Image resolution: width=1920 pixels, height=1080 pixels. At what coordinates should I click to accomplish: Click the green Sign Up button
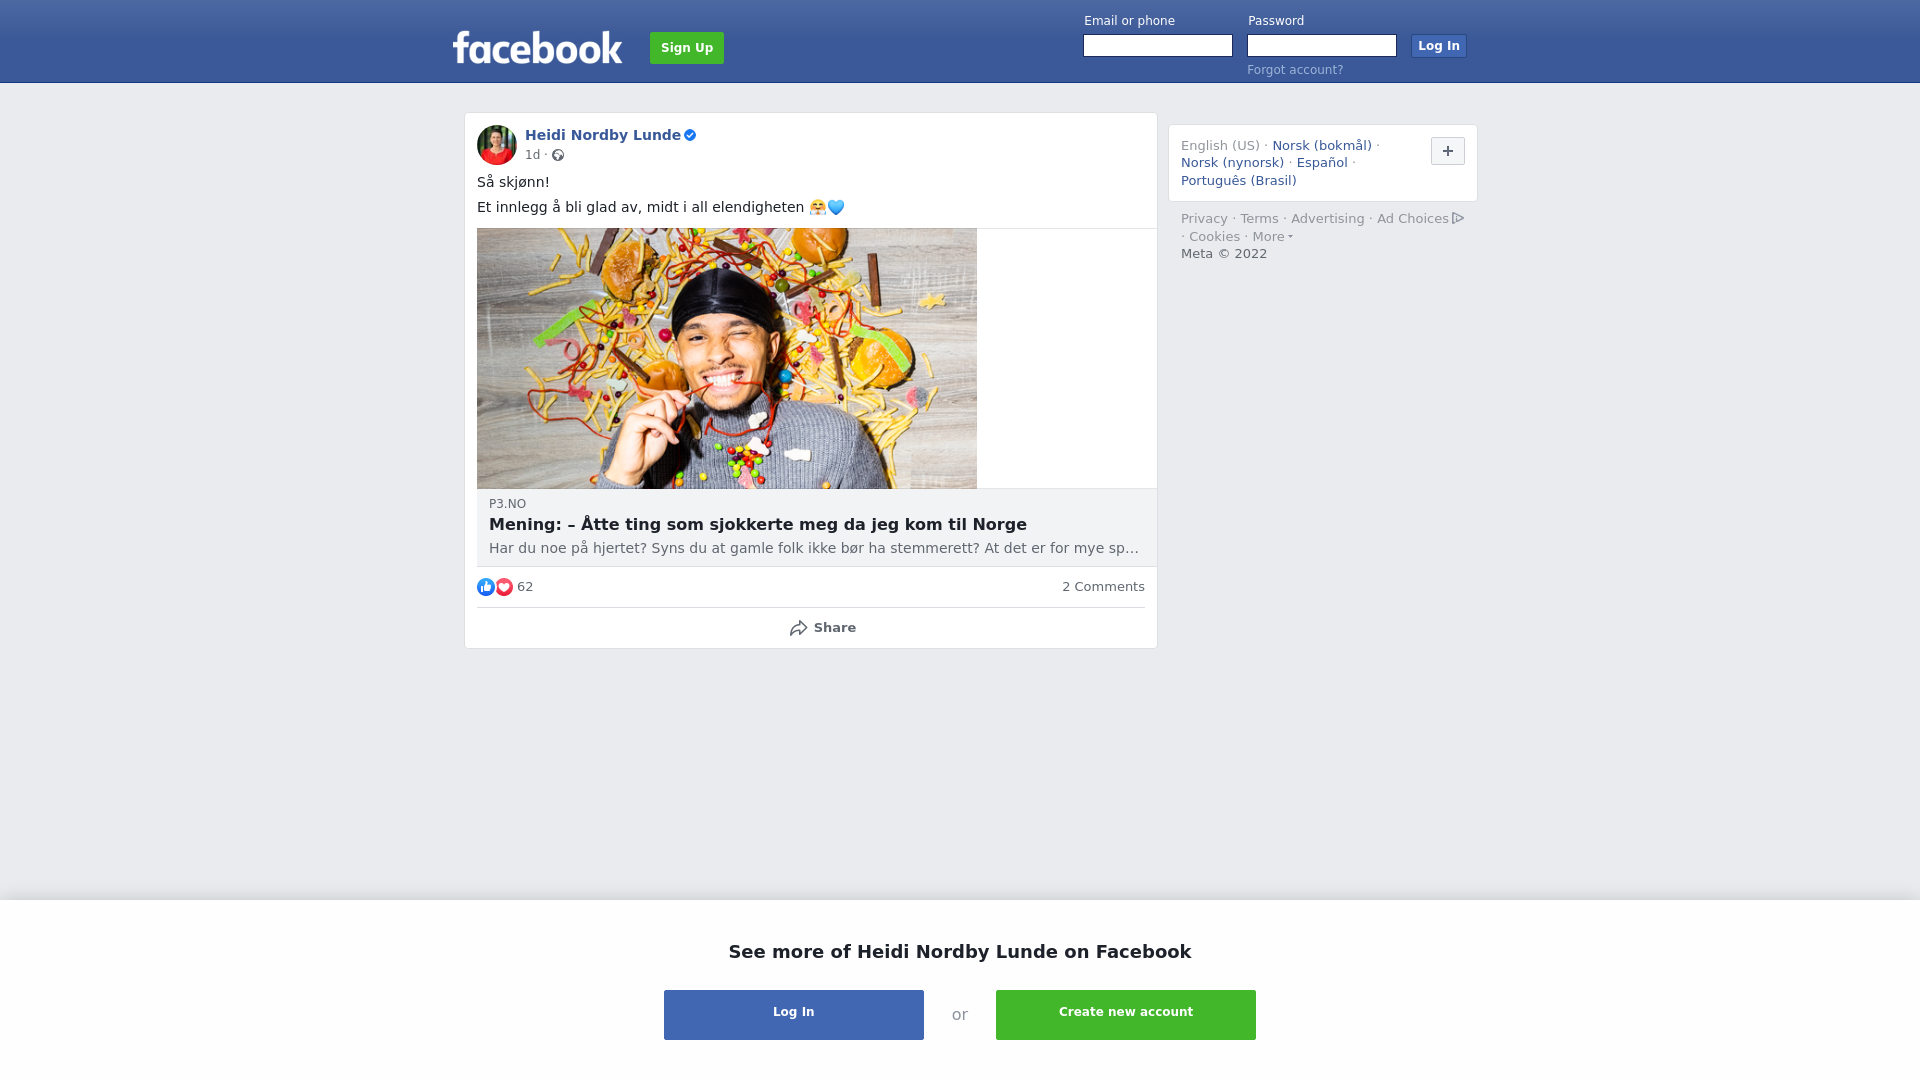point(687,48)
